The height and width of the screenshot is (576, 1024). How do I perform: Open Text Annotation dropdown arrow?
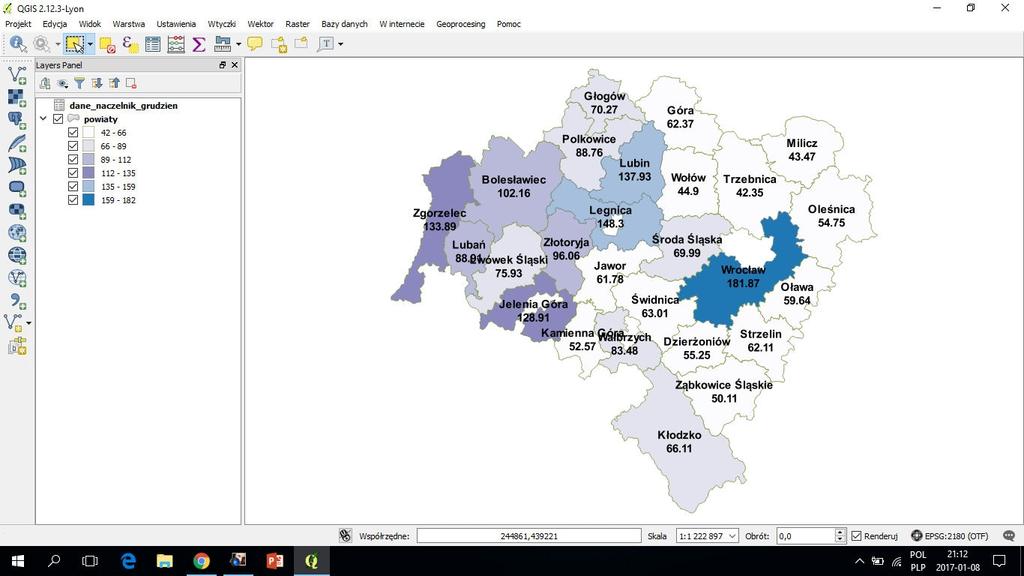[x=340, y=44]
